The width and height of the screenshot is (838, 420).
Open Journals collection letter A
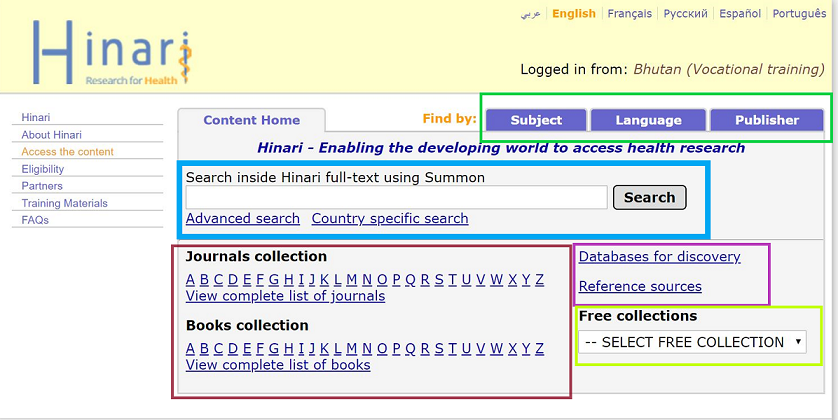point(190,279)
